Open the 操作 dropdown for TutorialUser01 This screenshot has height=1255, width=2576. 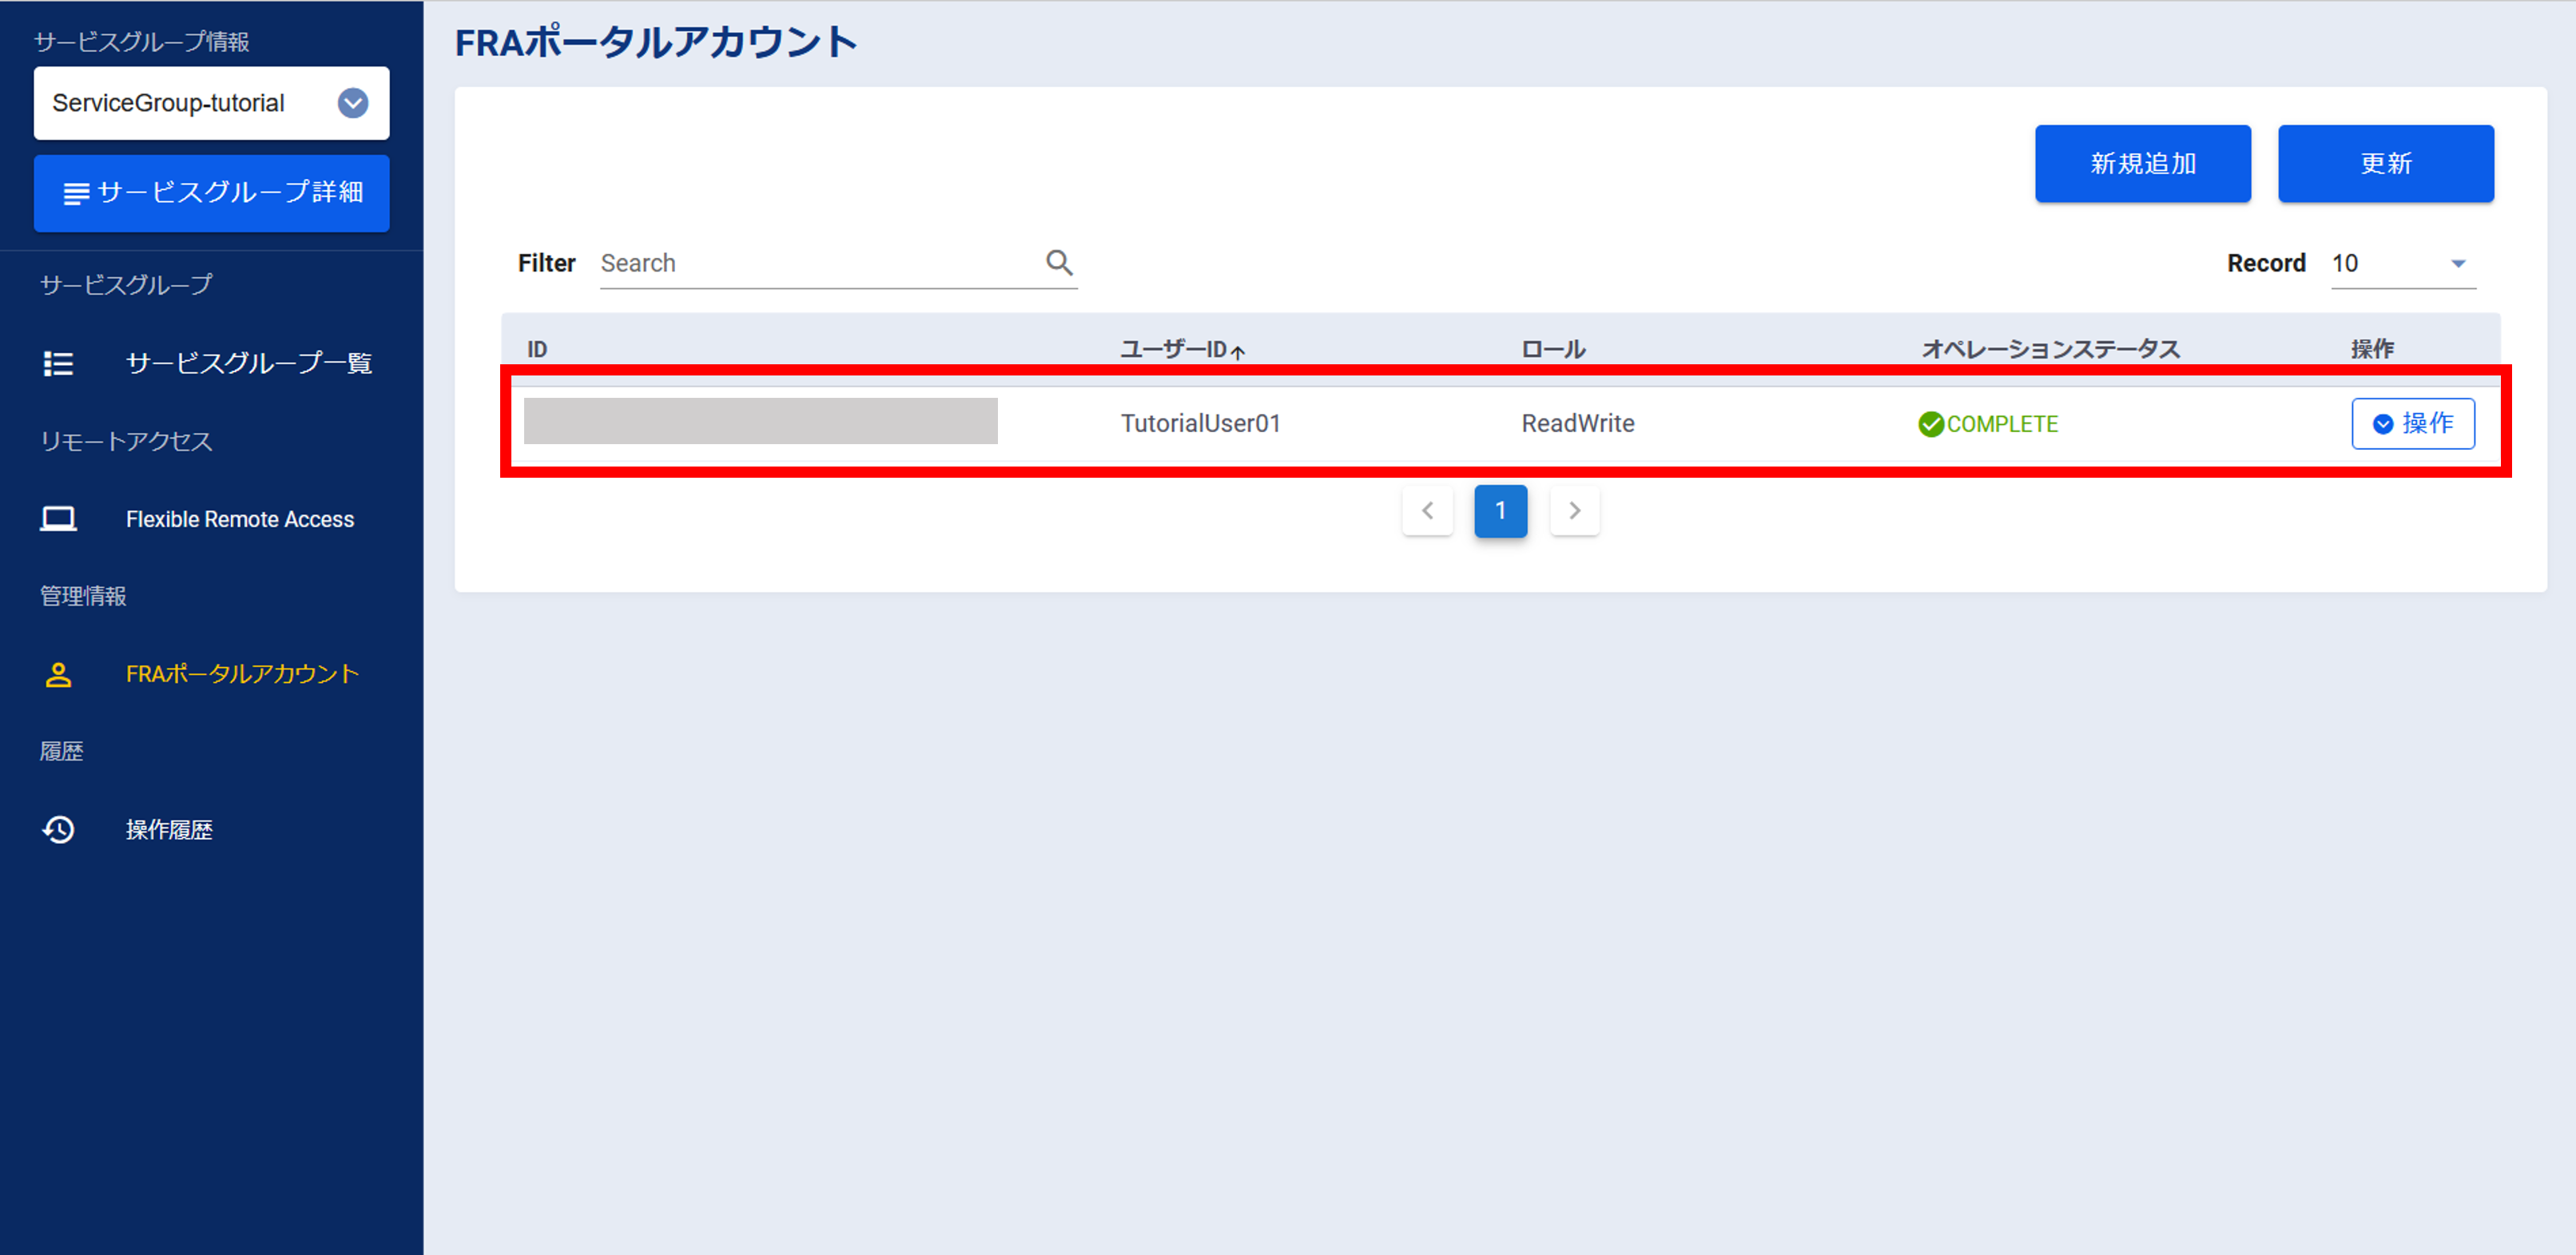(2412, 424)
